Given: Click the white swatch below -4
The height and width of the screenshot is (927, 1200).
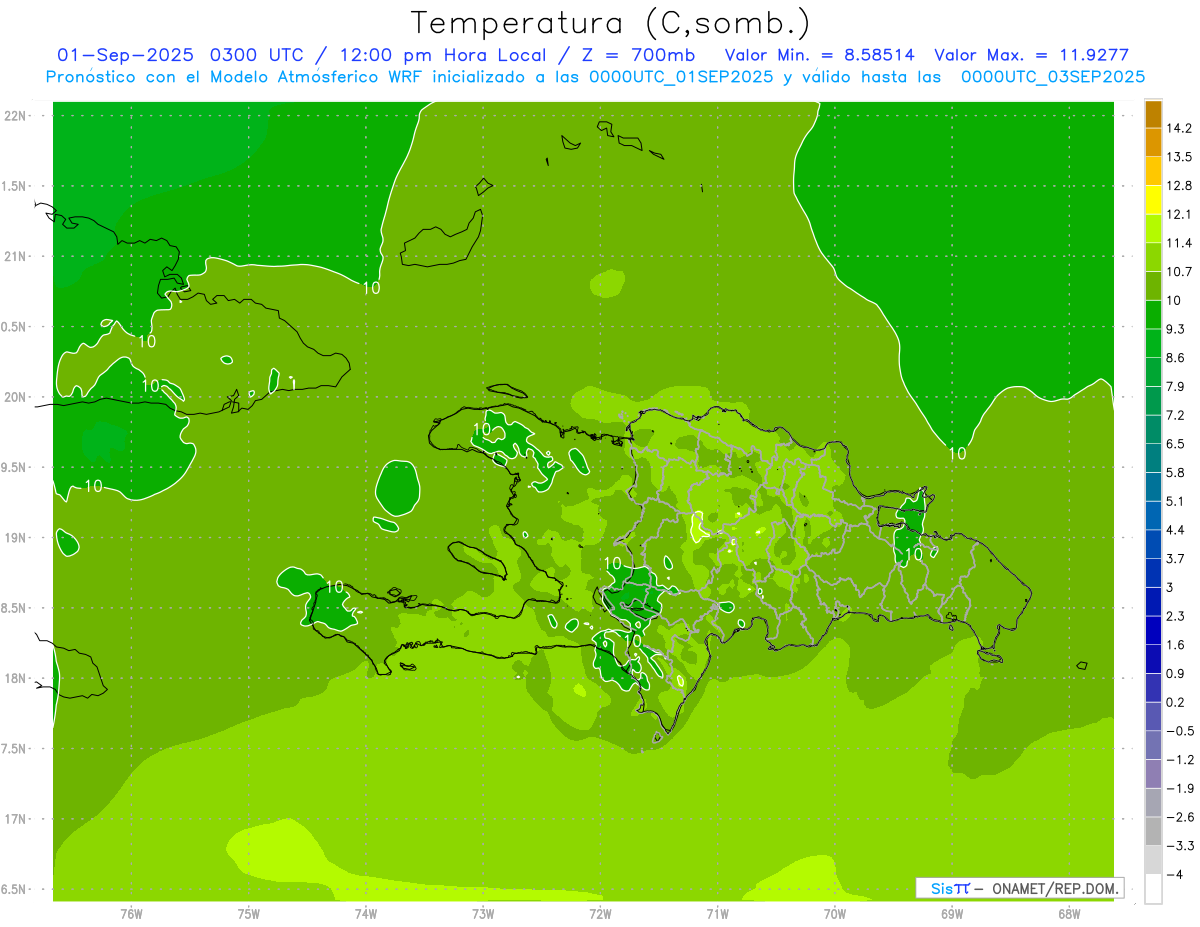Looking at the screenshot, I should tap(1153, 889).
